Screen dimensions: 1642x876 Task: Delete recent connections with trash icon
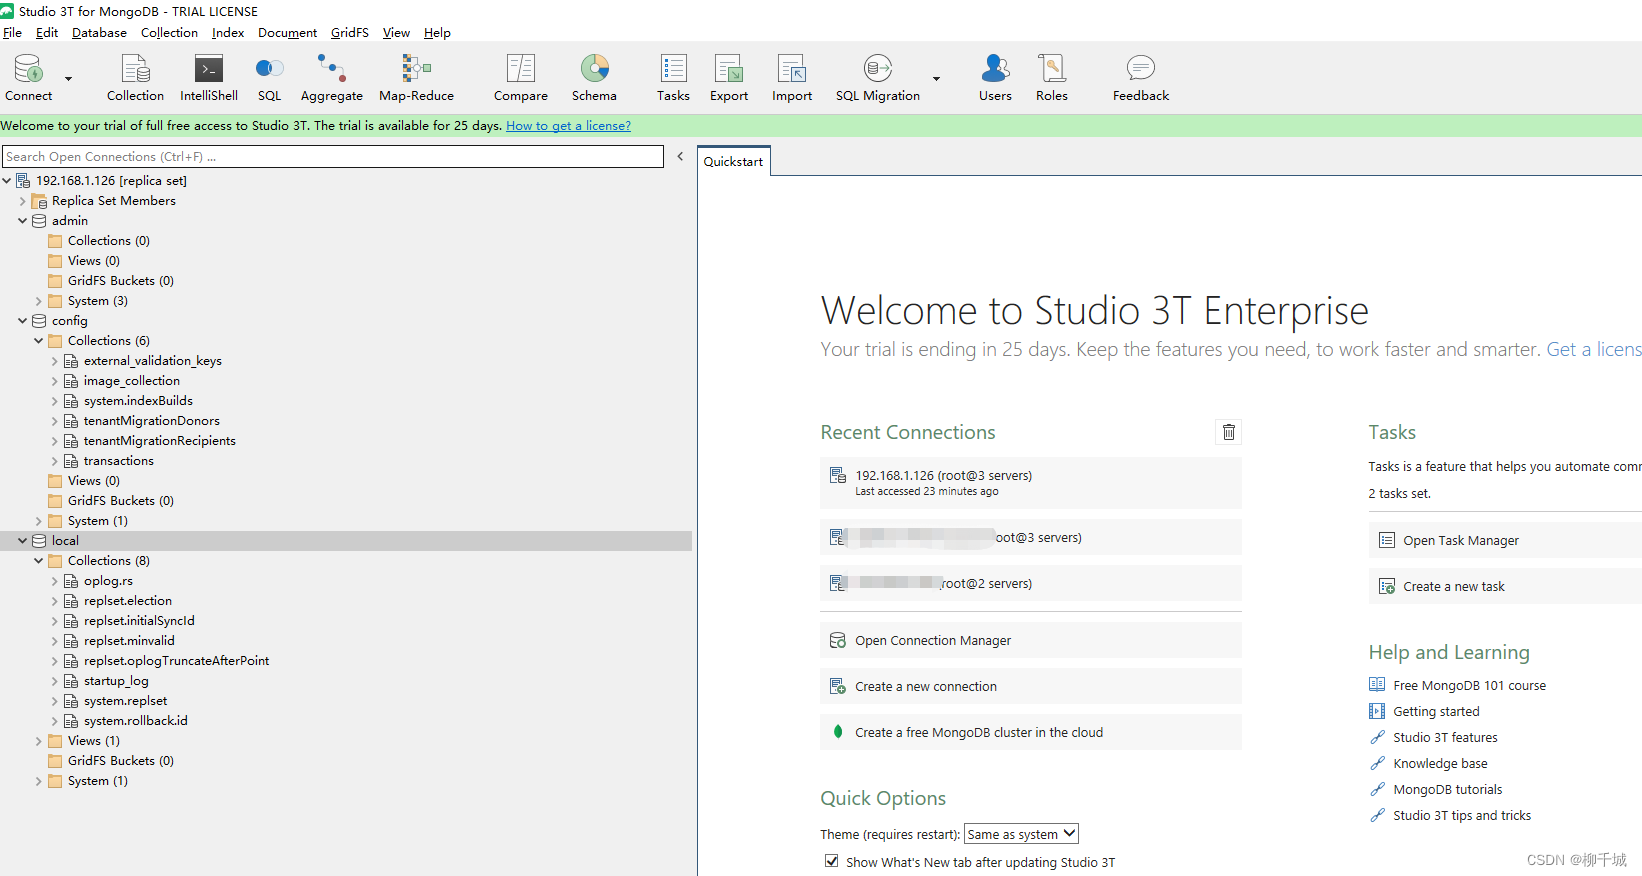point(1229,432)
